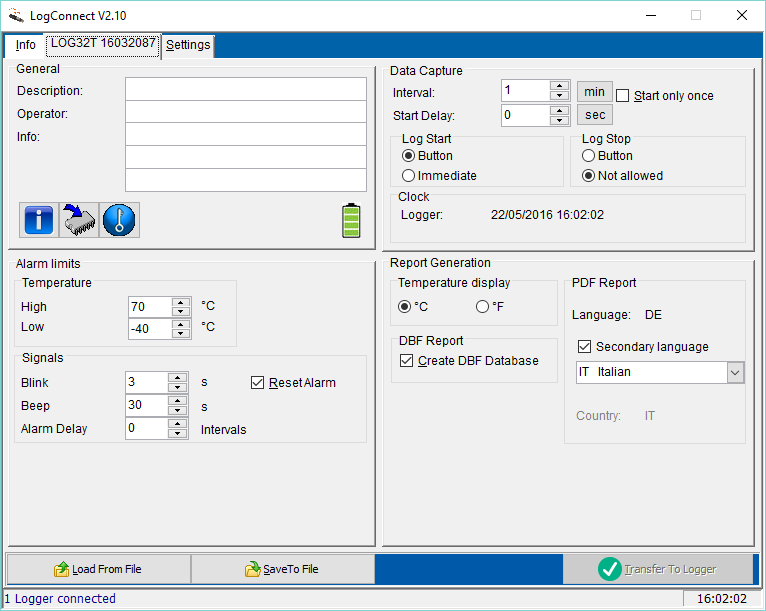Increase the Interval value with up arrow
This screenshot has height=611, width=766.
[x=559, y=86]
